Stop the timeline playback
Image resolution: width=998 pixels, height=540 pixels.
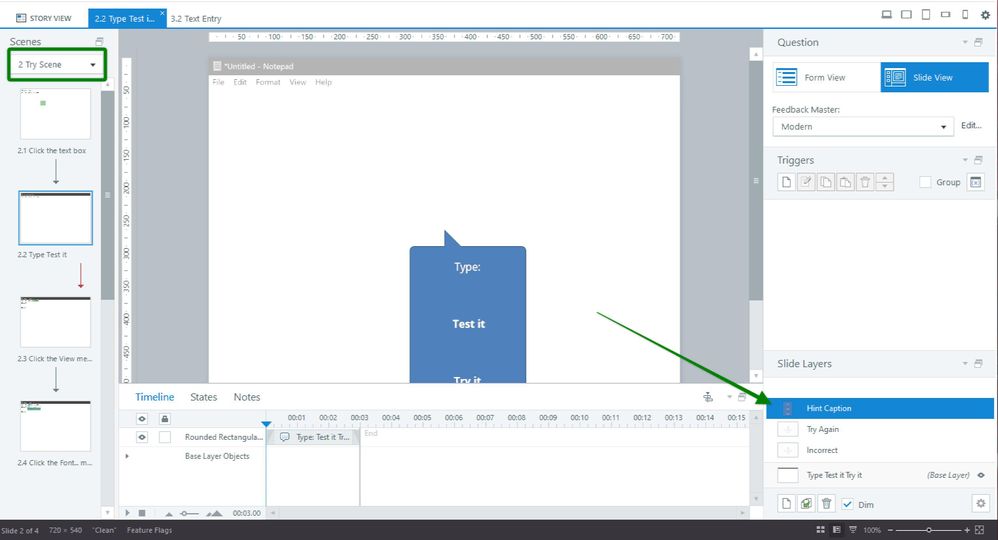(x=142, y=513)
